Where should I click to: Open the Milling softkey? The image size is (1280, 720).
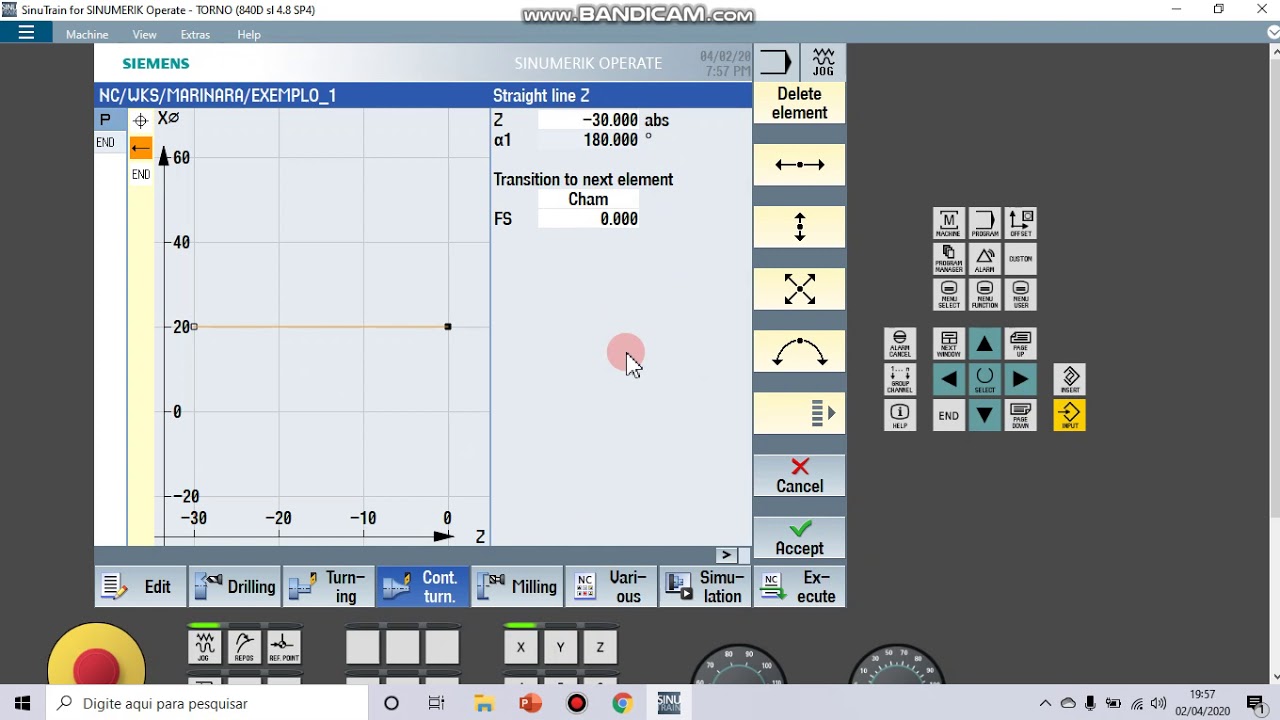[516, 587]
